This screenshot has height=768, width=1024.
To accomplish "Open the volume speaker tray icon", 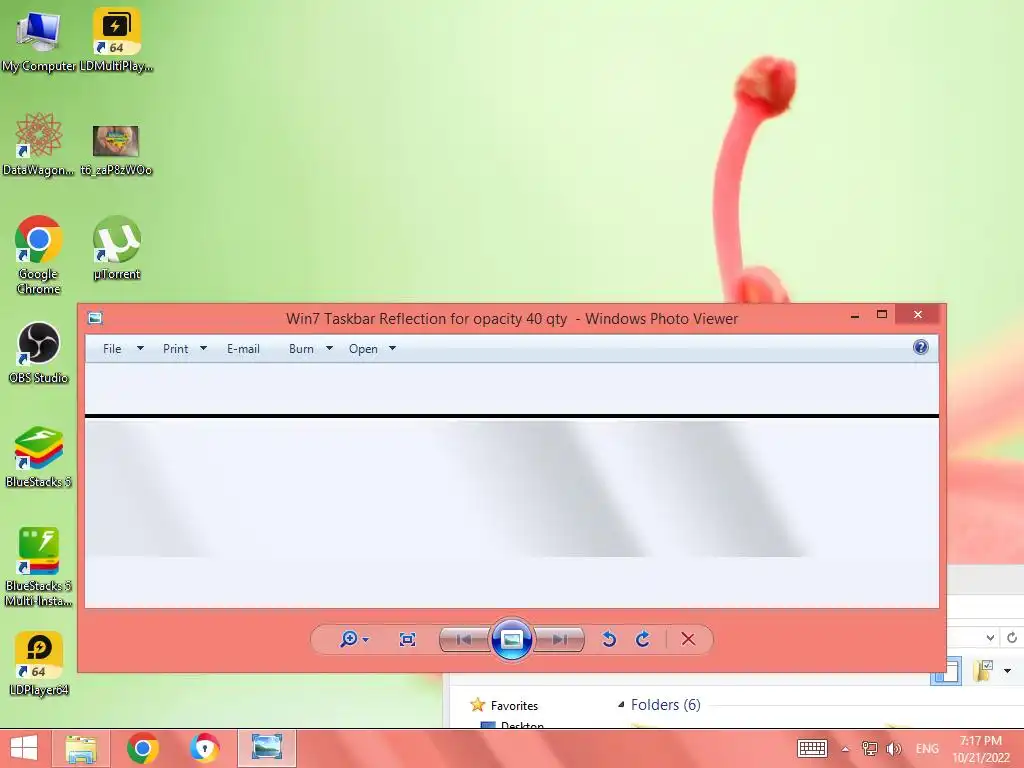I will click(893, 748).
